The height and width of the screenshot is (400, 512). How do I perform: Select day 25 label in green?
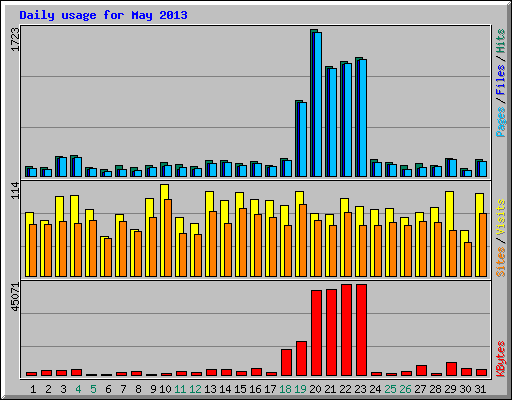click(x=390, y=389)
